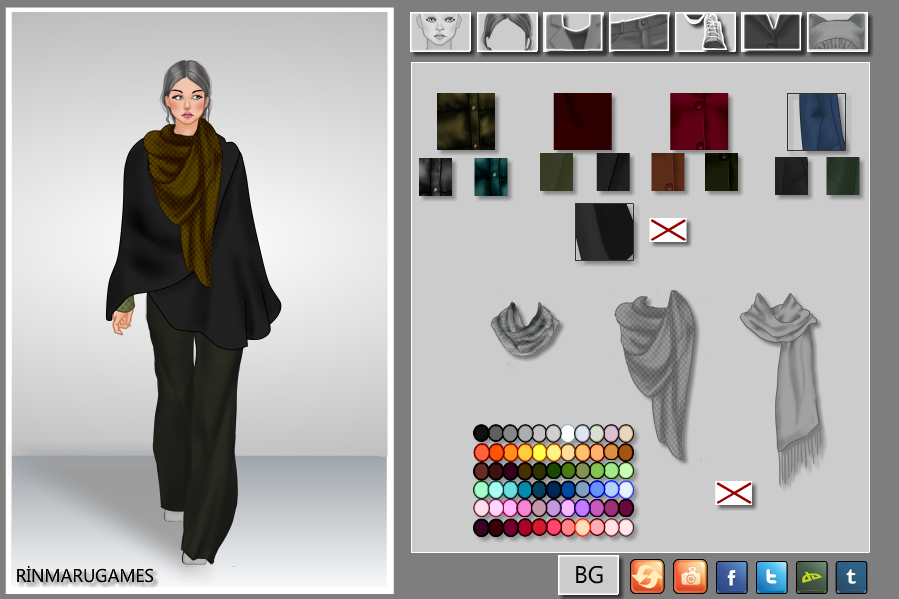Share on Twitter
Screen dimensions: 899x599
tap(772, 577)
